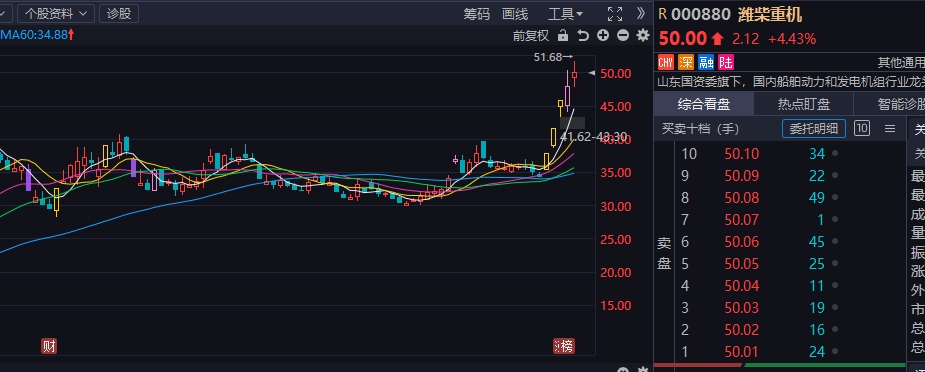Switch to 综合看盘 tab
The height and width of the screenshot is (372, 925).
point(704,104)
